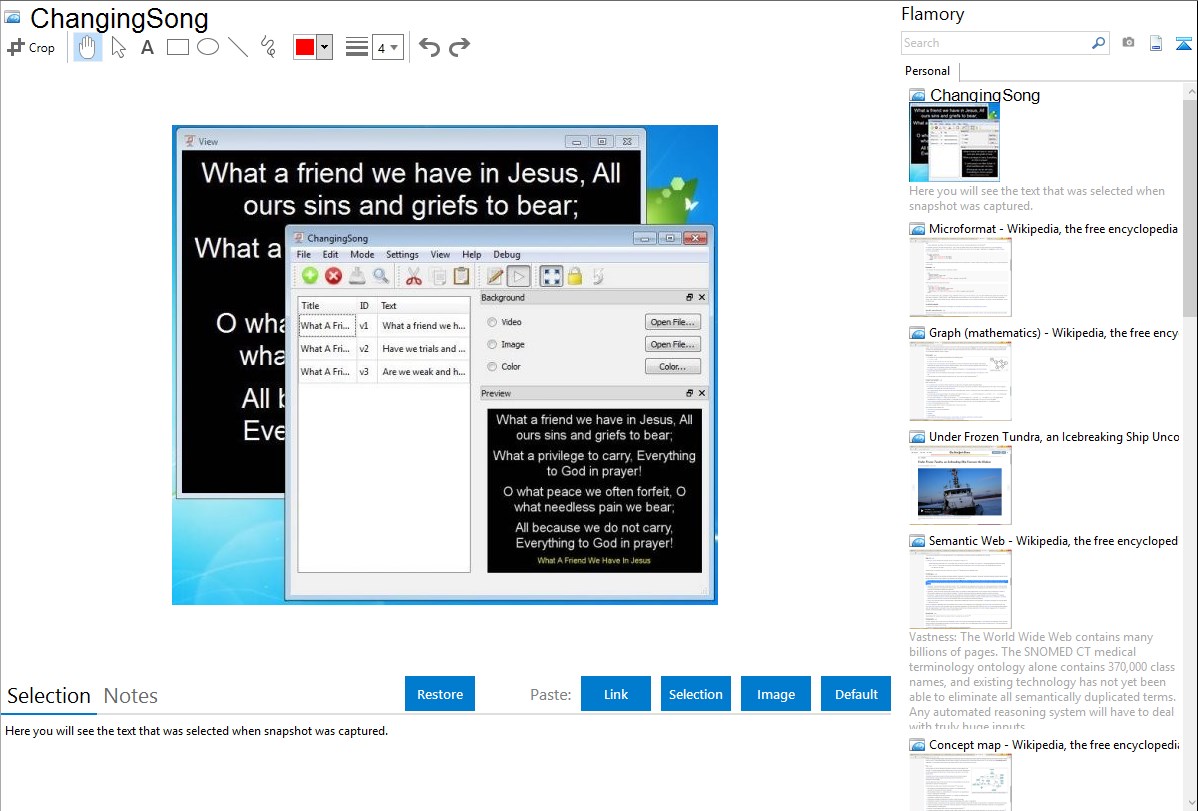Redo the last undone action
The height and width of the screenshot is (811, 1198).
[x=459, y=47]
